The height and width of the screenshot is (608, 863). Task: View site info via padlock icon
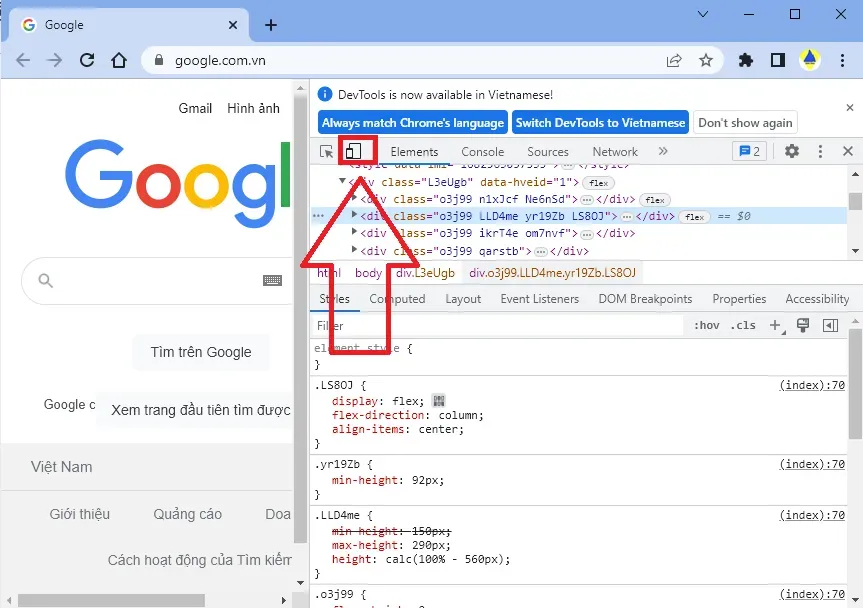(159, 60)
